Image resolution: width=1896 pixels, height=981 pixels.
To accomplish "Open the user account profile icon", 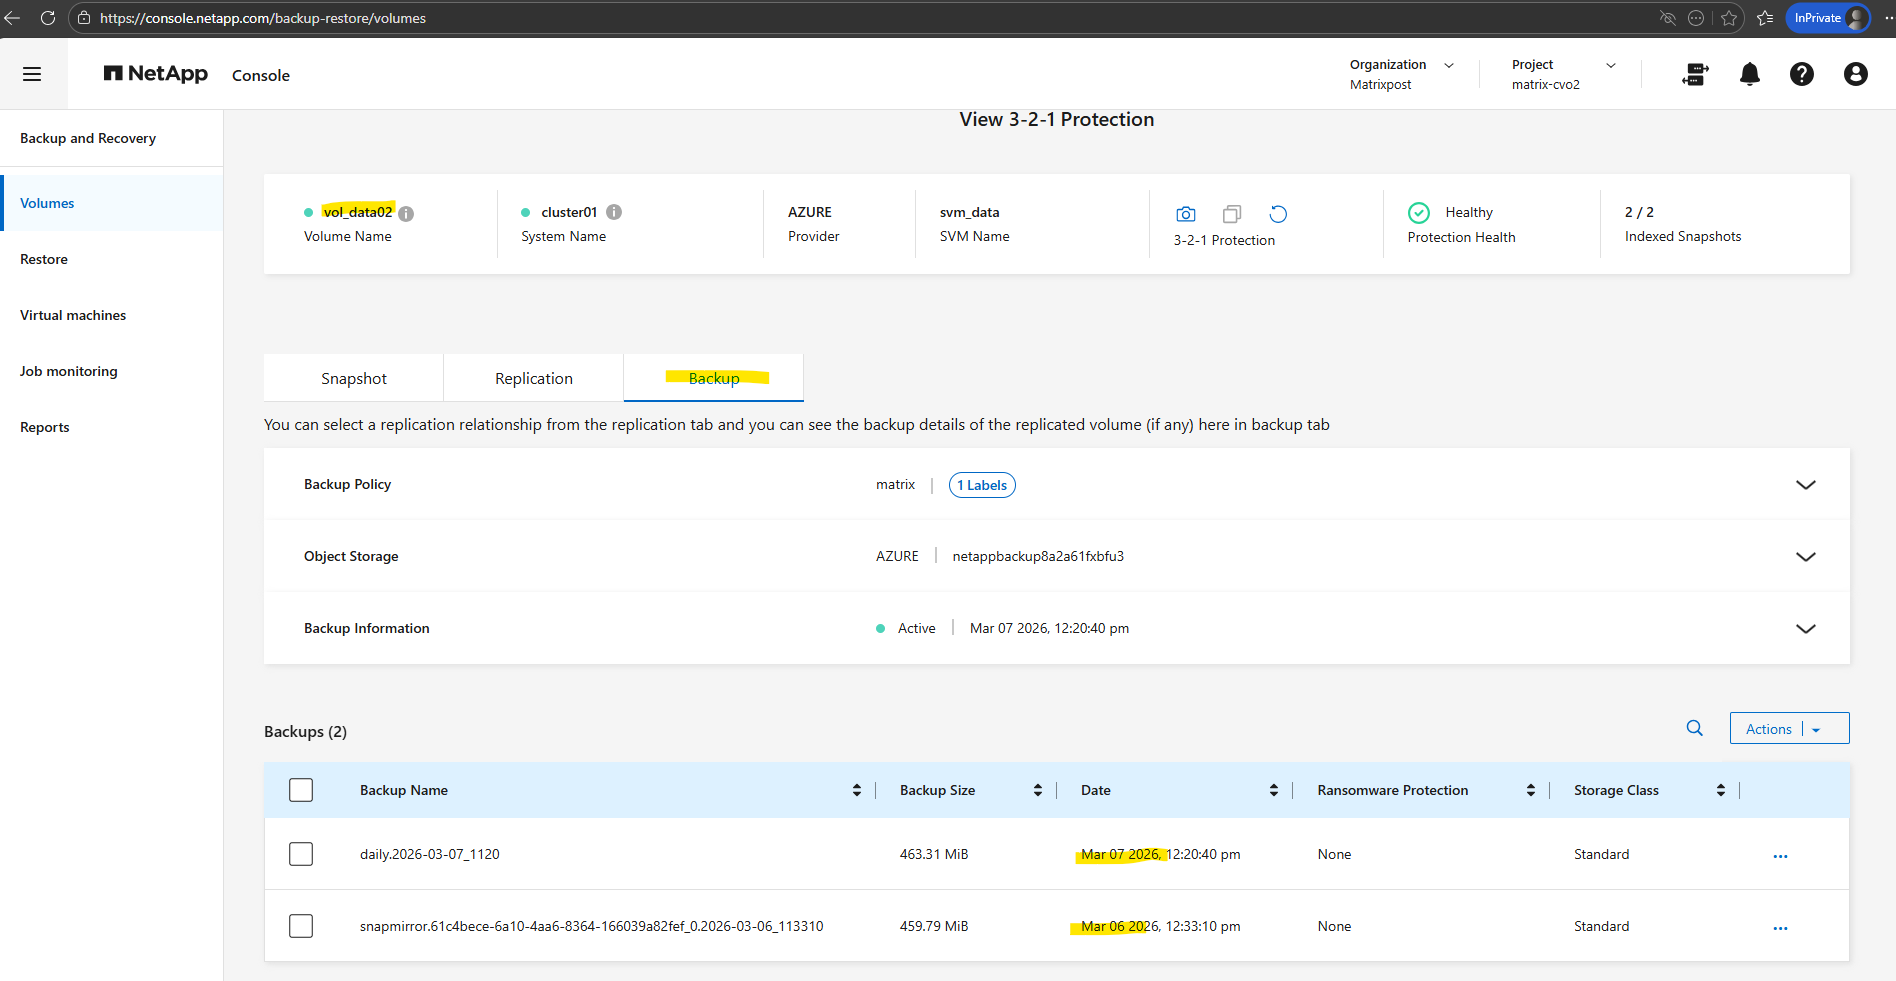I will 1855,74.
